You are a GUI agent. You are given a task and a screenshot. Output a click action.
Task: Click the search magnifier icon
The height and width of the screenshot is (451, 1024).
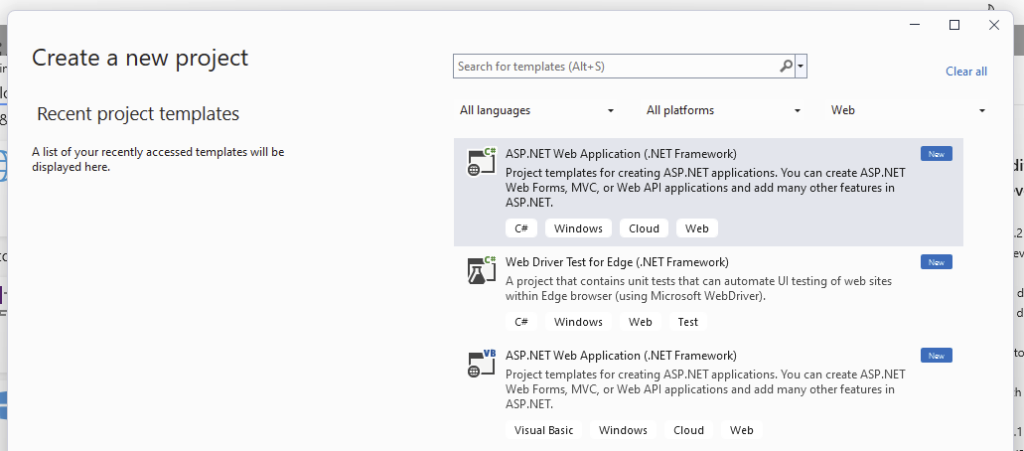(x=786, y=66)
